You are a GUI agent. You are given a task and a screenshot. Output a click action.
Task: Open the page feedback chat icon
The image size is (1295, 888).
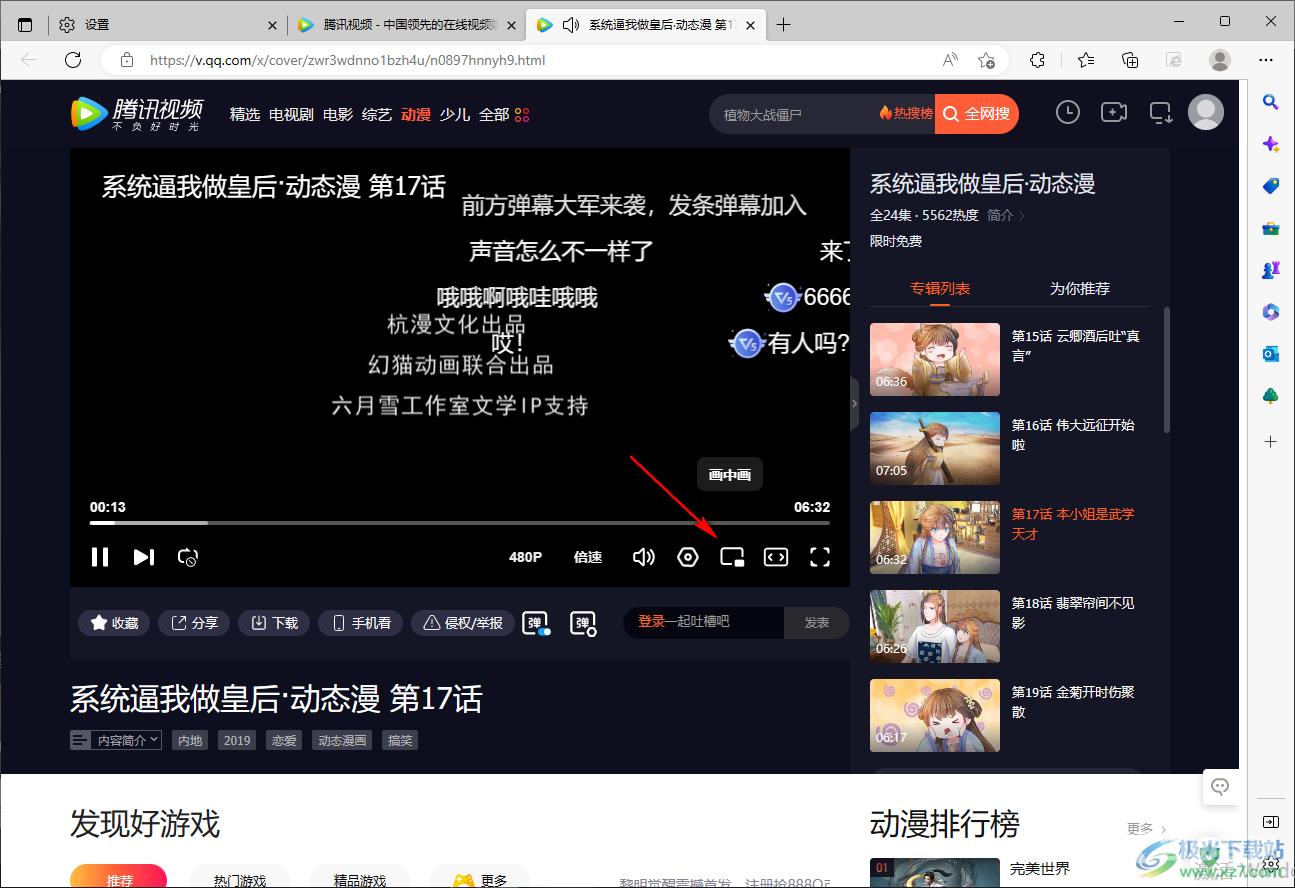point(1220,786)
